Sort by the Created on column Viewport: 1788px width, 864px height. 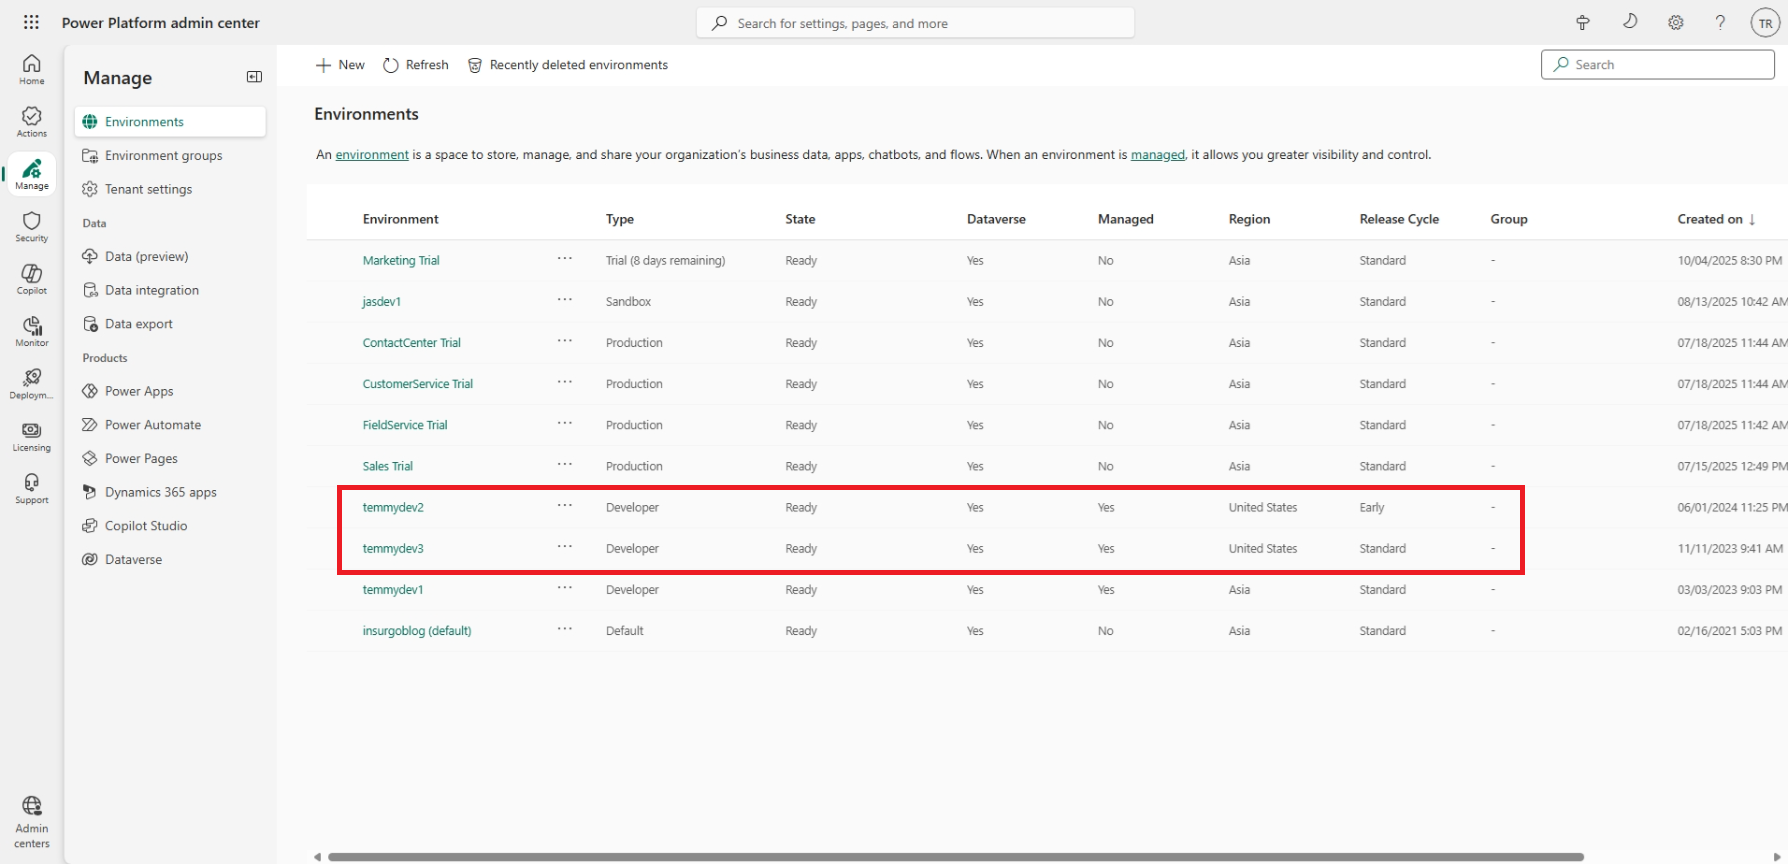(1716, 219)
